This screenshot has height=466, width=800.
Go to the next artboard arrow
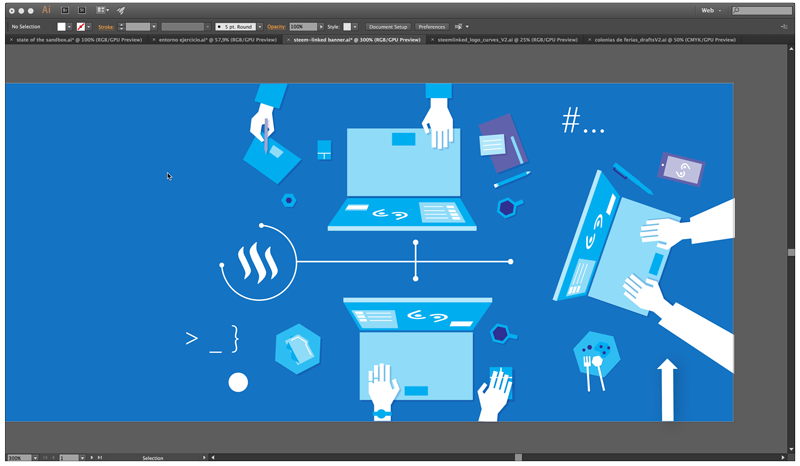coord(92,458)
